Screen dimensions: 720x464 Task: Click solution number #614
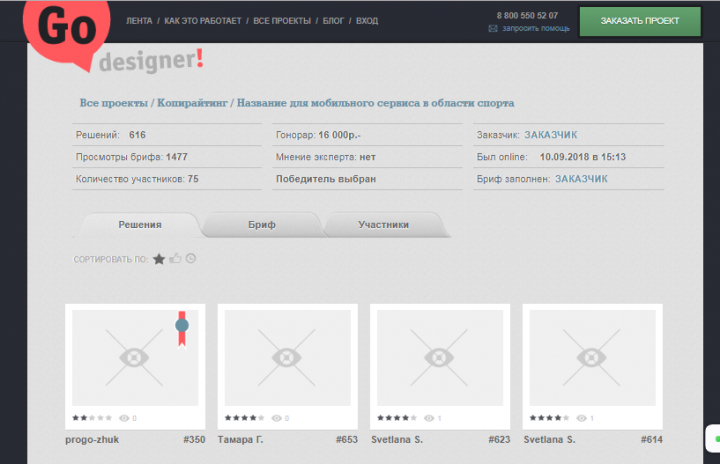(652, 440)
